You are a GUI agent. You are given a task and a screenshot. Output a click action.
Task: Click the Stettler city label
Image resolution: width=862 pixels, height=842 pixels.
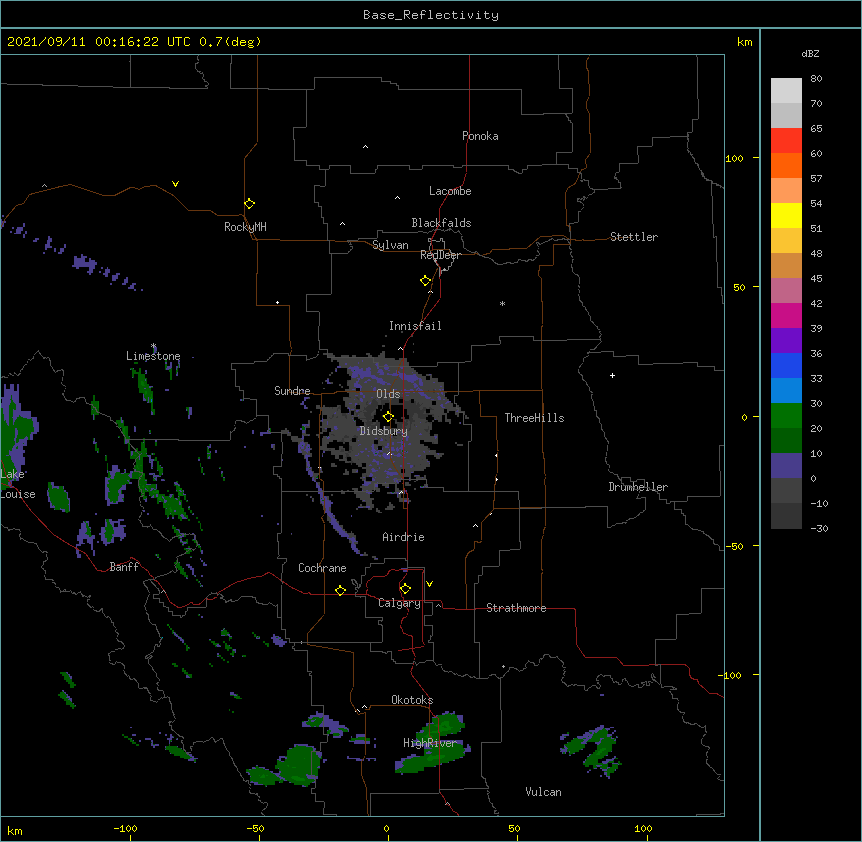point(634,237)
